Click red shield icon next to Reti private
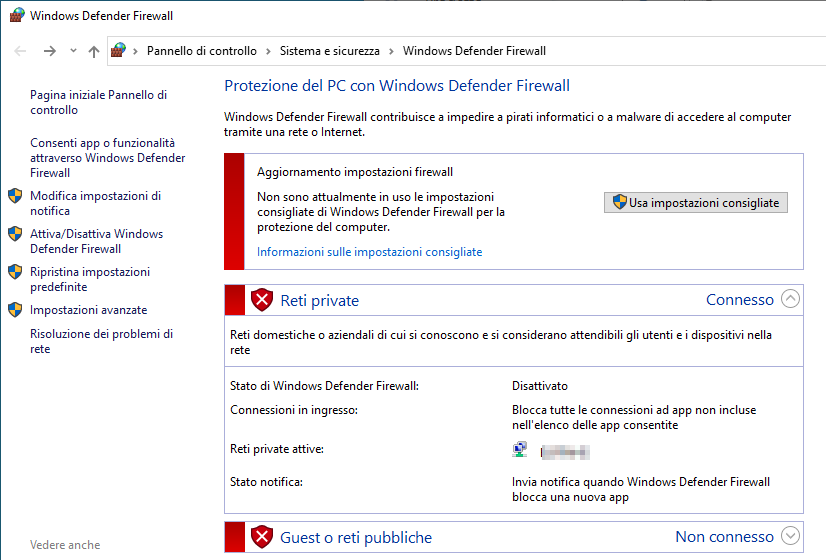This screenshot has width=826, height=560. [x=262, y=300]
